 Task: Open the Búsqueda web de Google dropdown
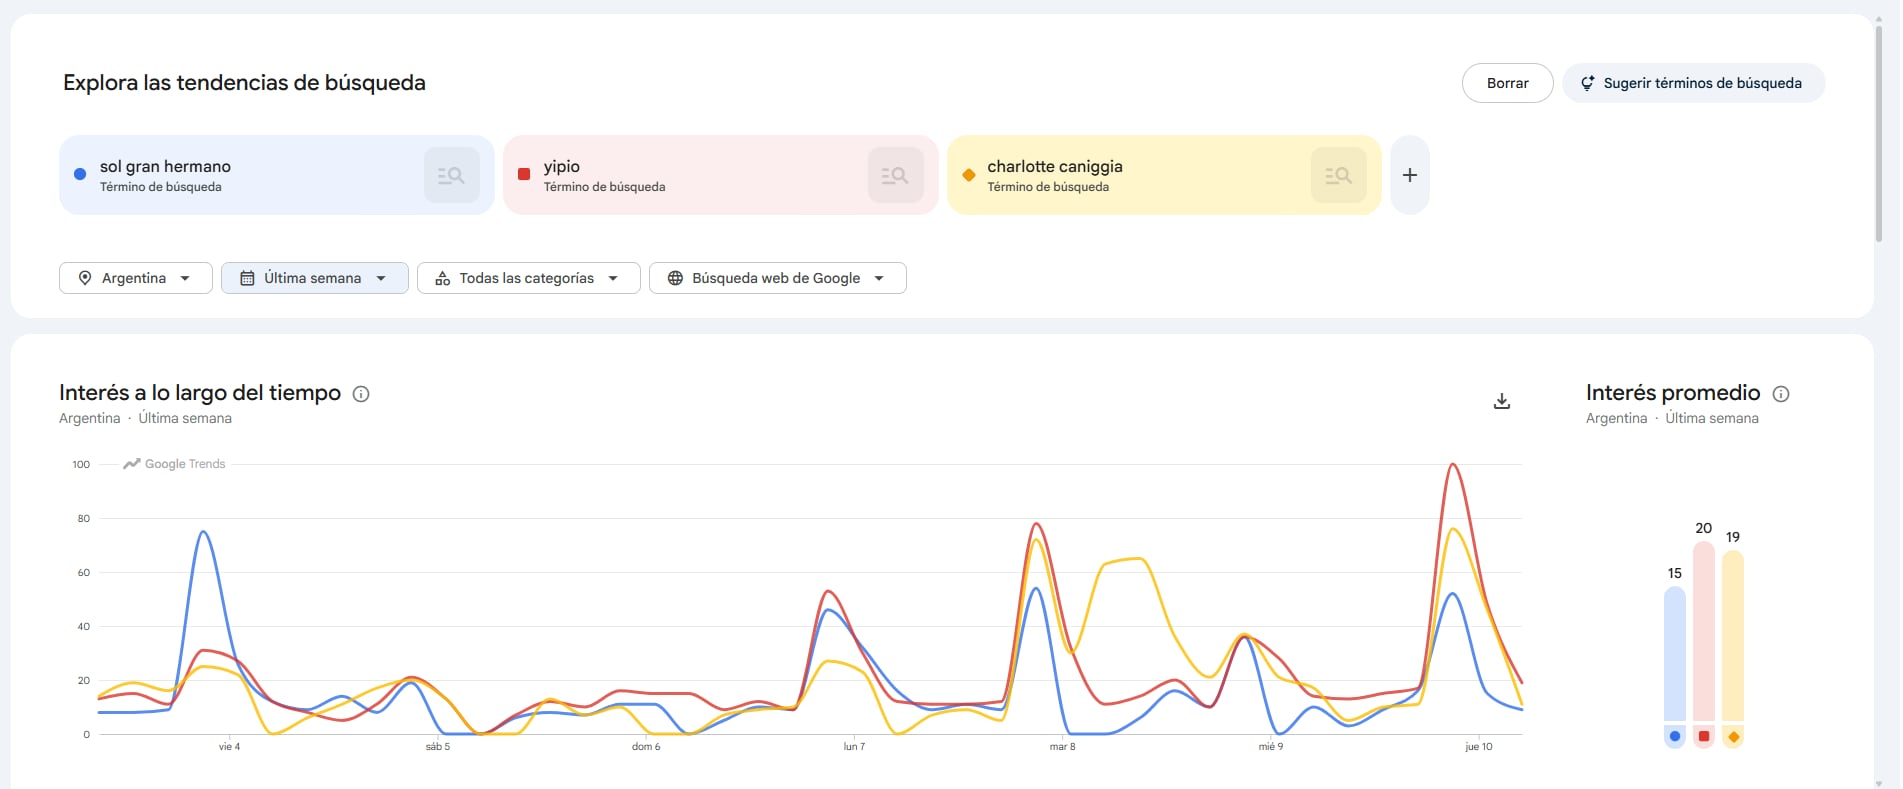(778, 278)
